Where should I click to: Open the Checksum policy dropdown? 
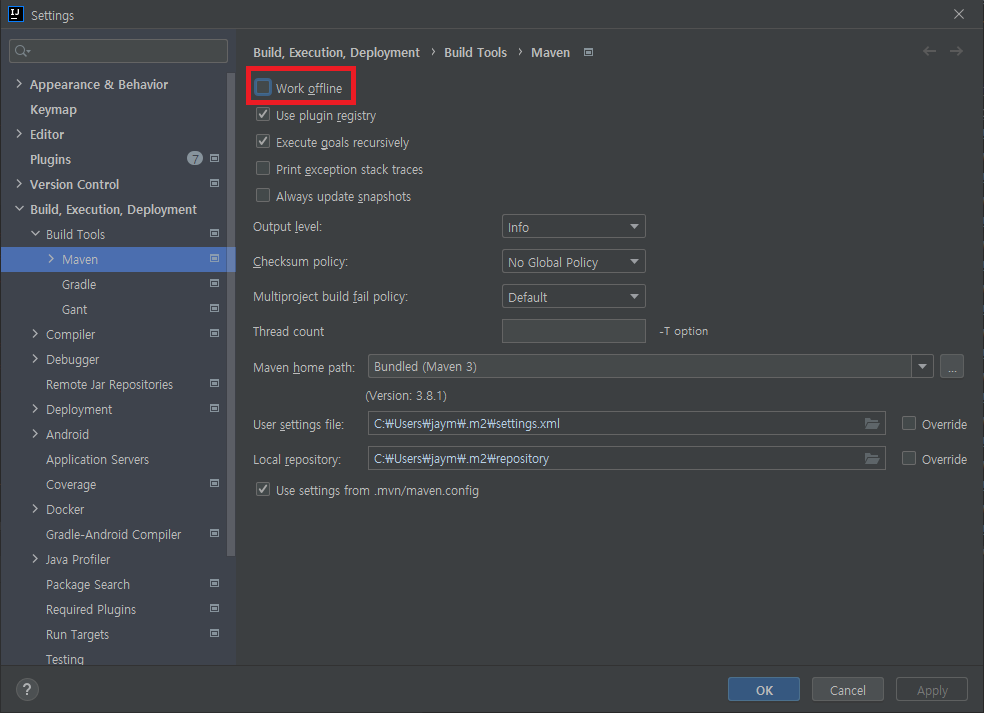(x=574, y=262)
